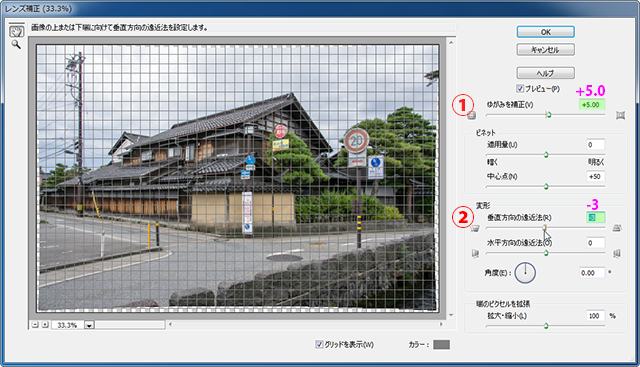Click the angle dial control
This screenshot has width=640, height=367.
point(525,273)
